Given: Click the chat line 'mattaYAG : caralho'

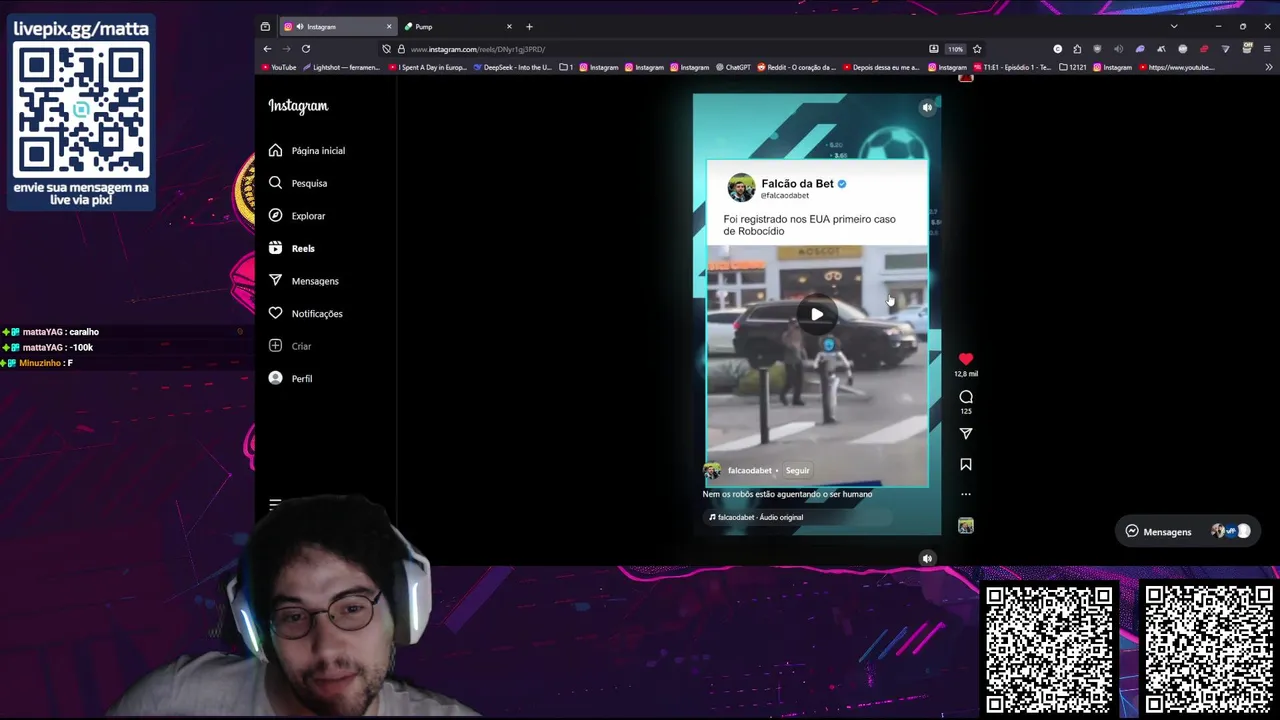Looking at the screenshot, I should tap(51, 332).
